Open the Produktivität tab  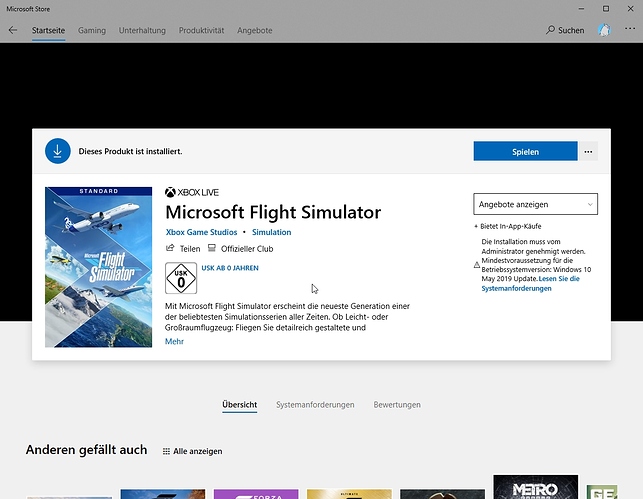click(201, 31)
